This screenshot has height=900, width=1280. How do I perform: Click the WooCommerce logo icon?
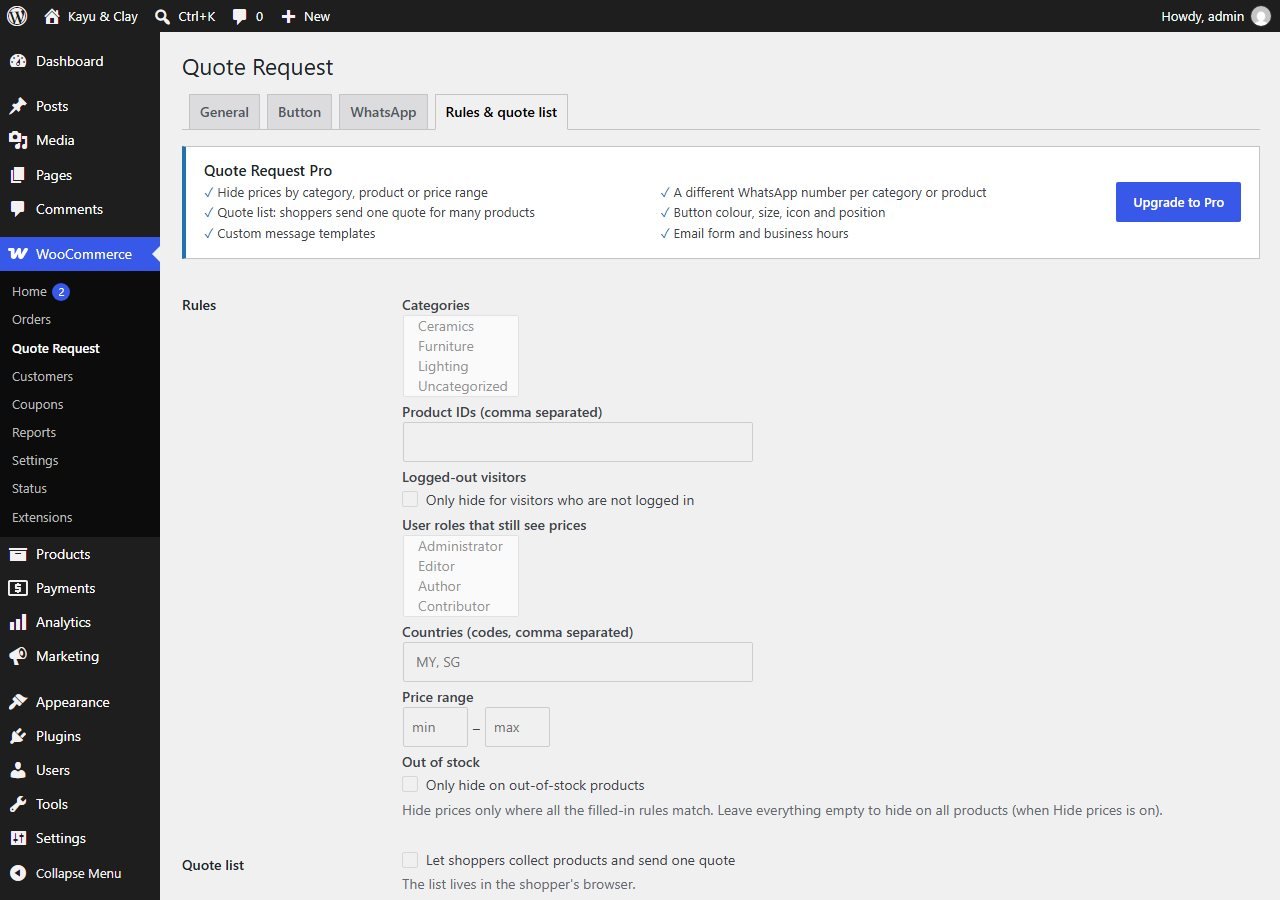[18, 254]
